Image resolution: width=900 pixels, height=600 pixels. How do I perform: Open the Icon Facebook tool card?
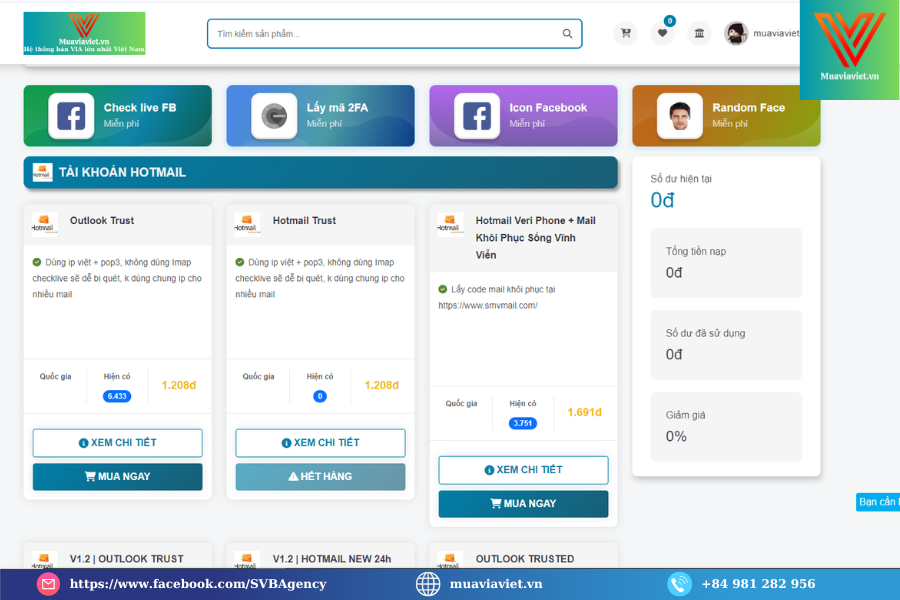[x=523, y=116]
